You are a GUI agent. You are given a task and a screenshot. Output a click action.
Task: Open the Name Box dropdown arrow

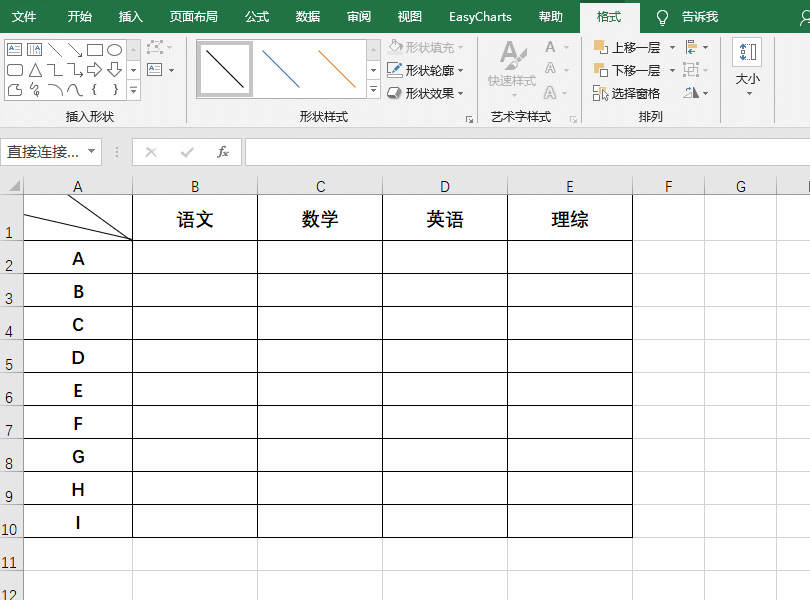(x=91, y=151)
